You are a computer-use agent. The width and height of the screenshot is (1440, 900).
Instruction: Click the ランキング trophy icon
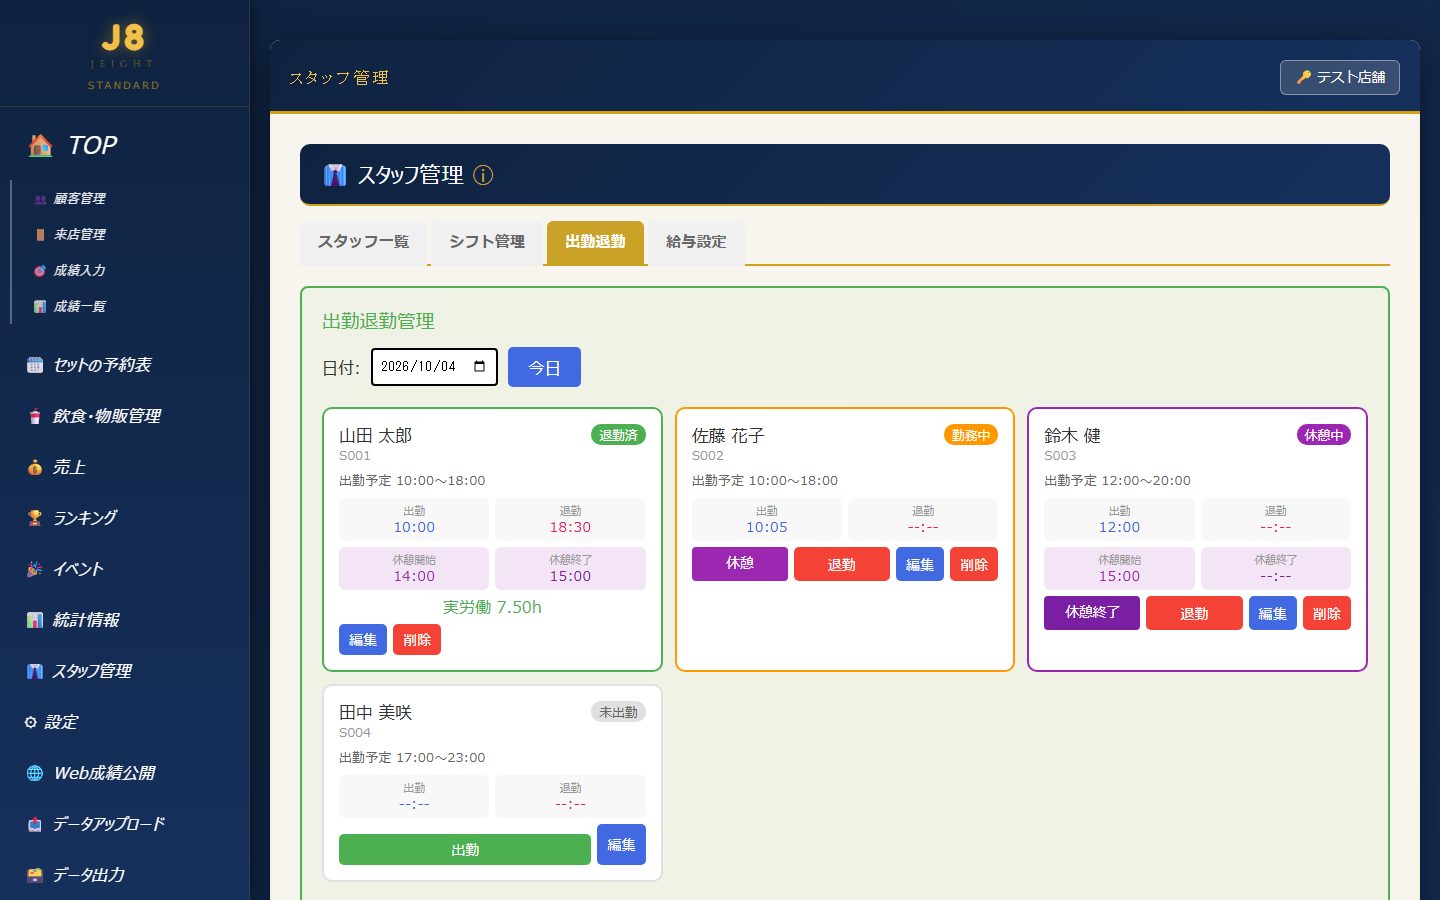click(x=35, y=518)
